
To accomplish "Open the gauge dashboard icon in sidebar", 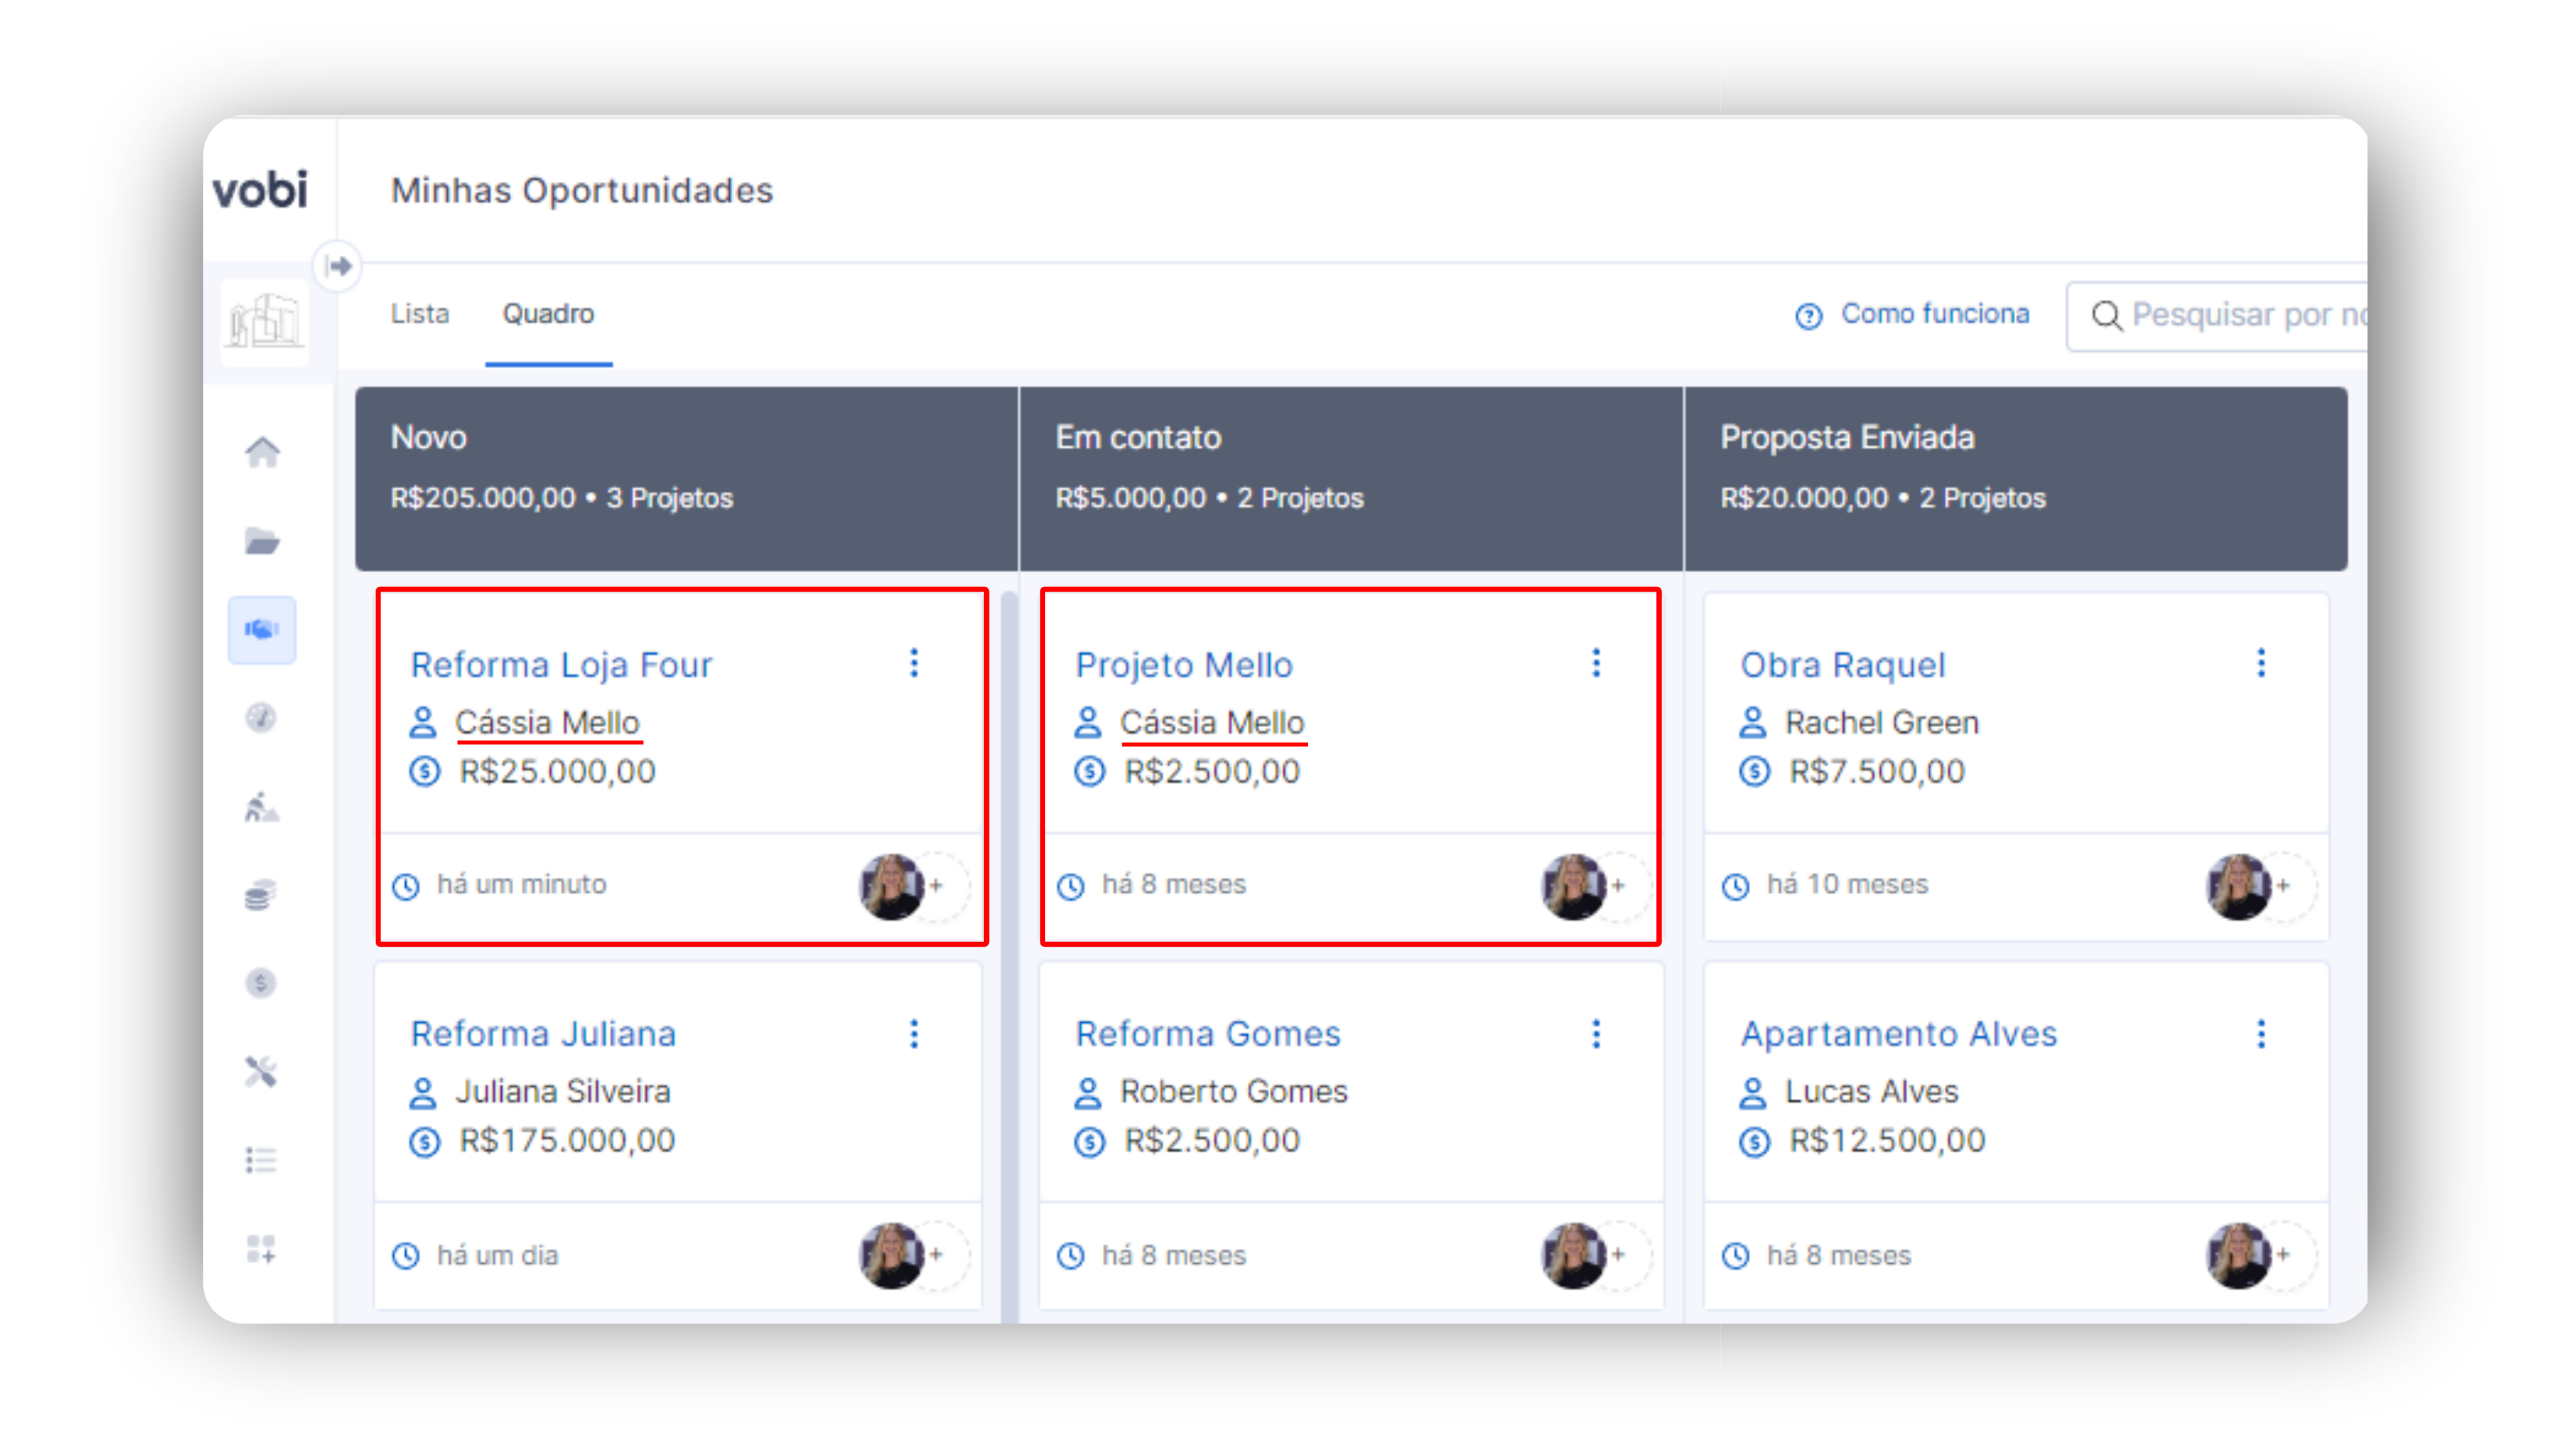I will coord(261,718).
